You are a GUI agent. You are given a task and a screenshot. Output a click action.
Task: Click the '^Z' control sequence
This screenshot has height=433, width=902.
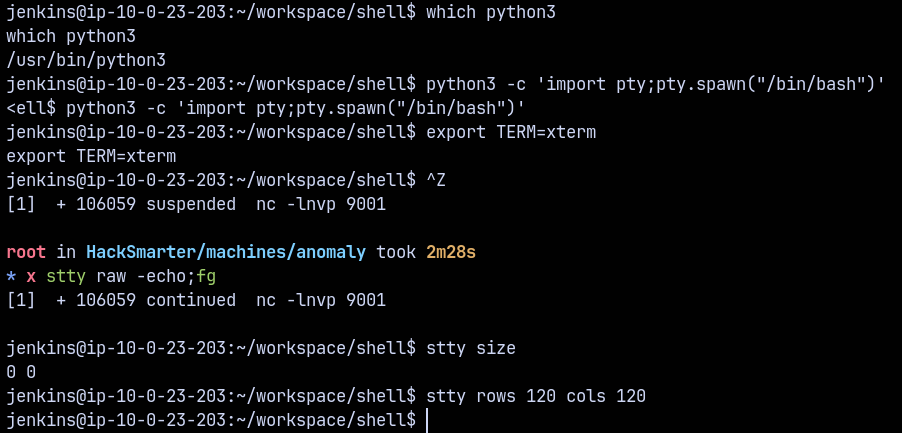[x=435, y=181]
